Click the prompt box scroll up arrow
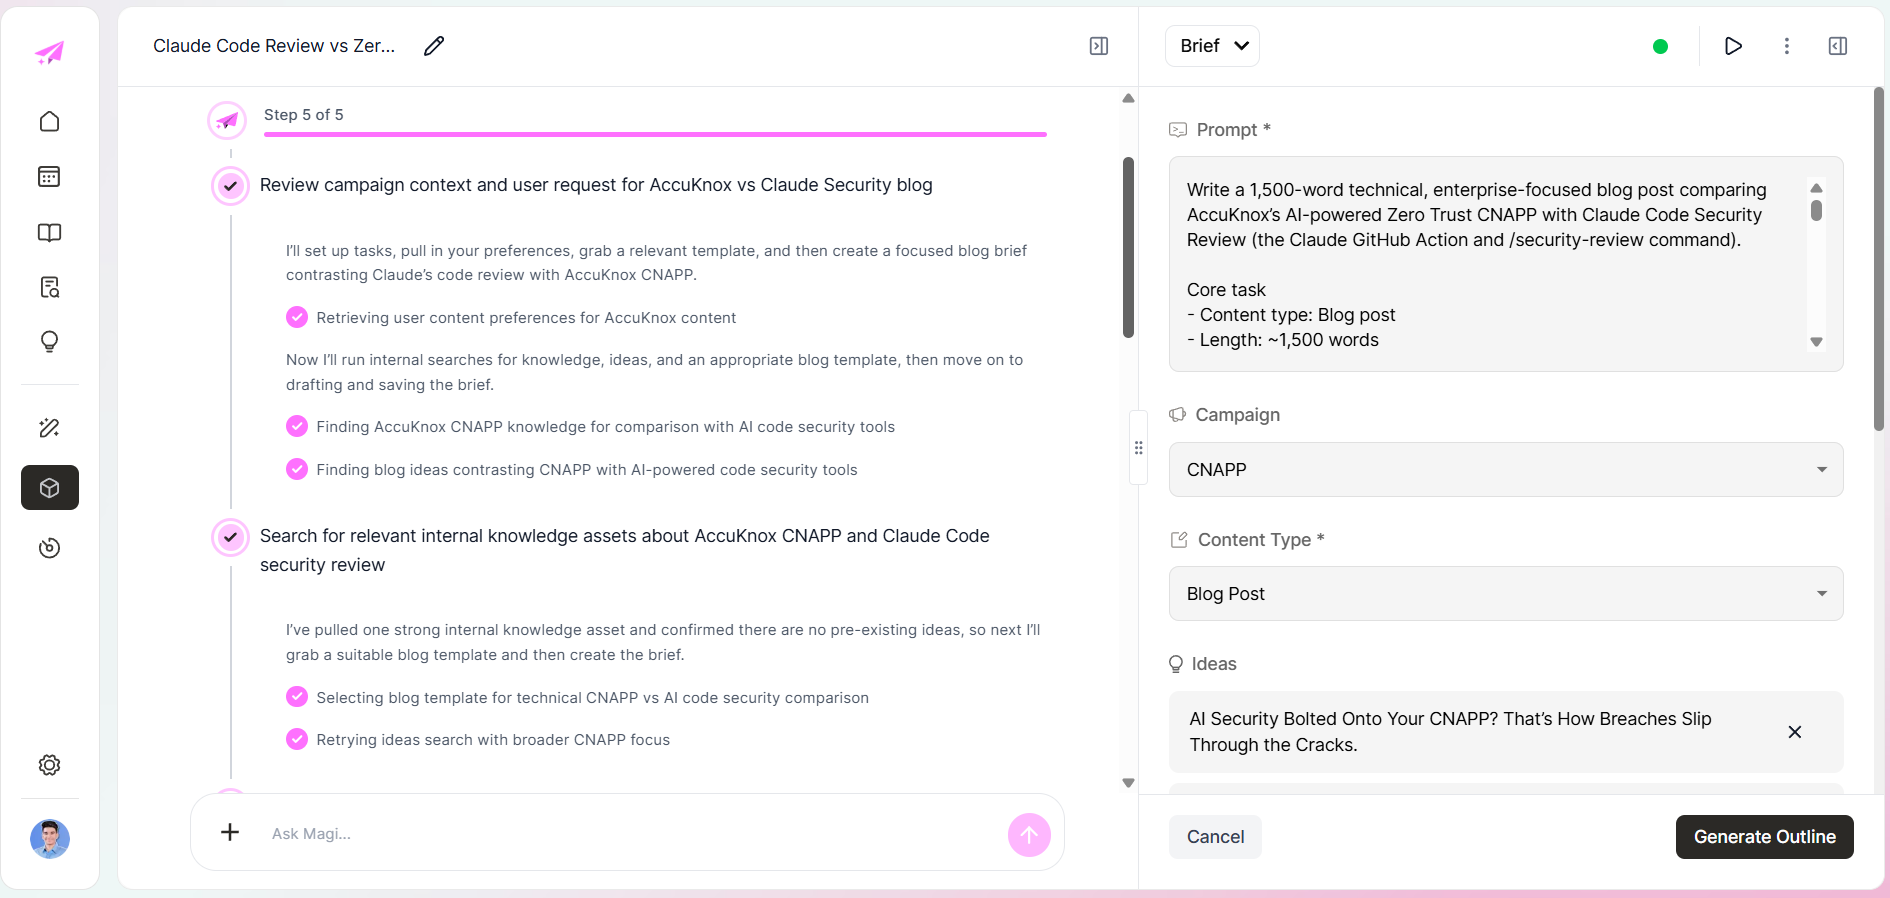 (x=1816, y=188)
